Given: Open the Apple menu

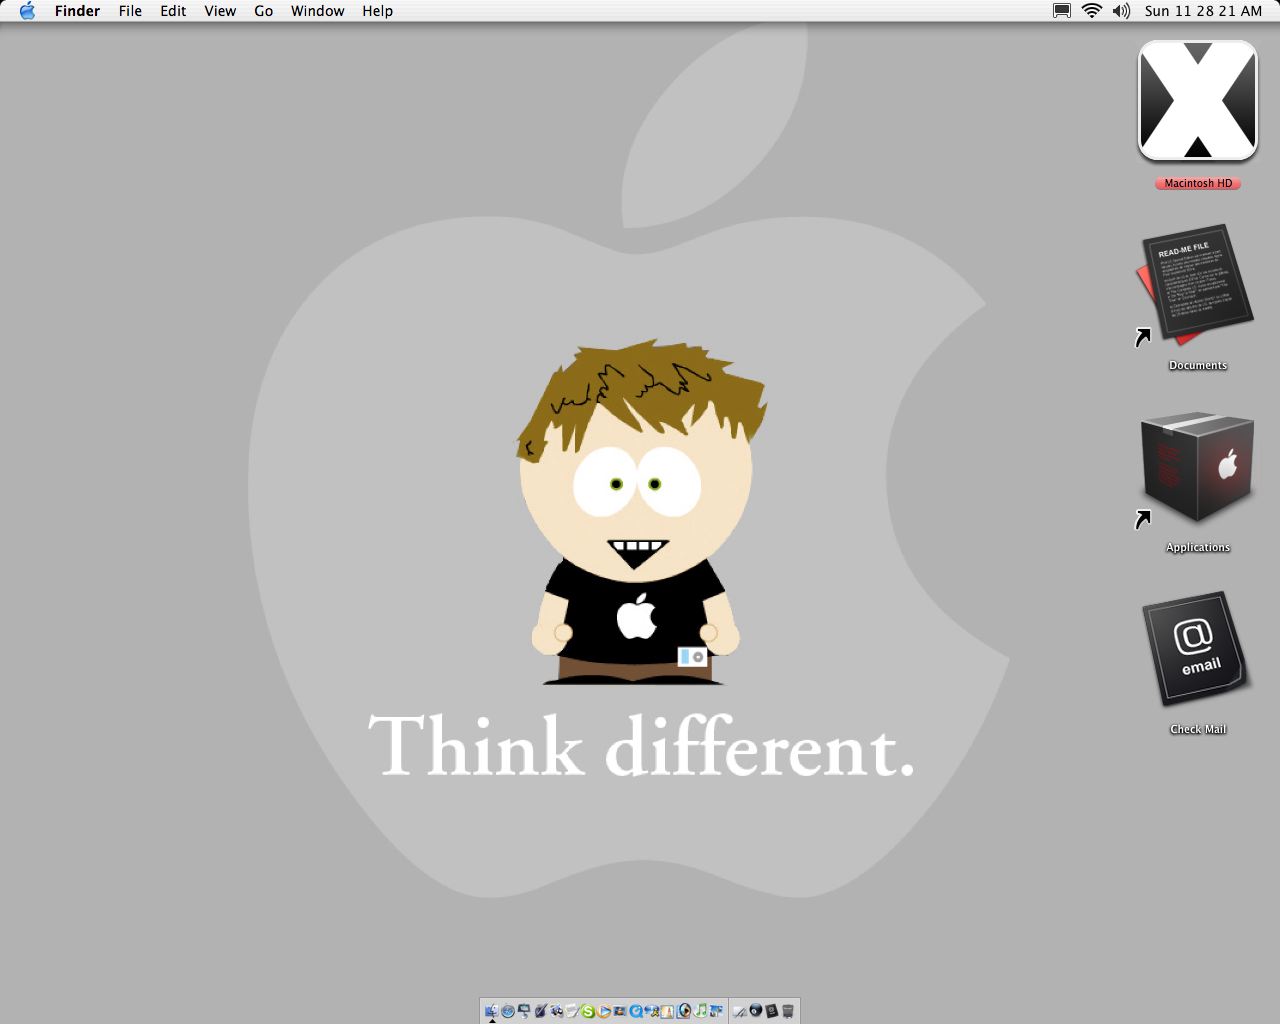Looking at the screenshot, I should pos(27,11).
